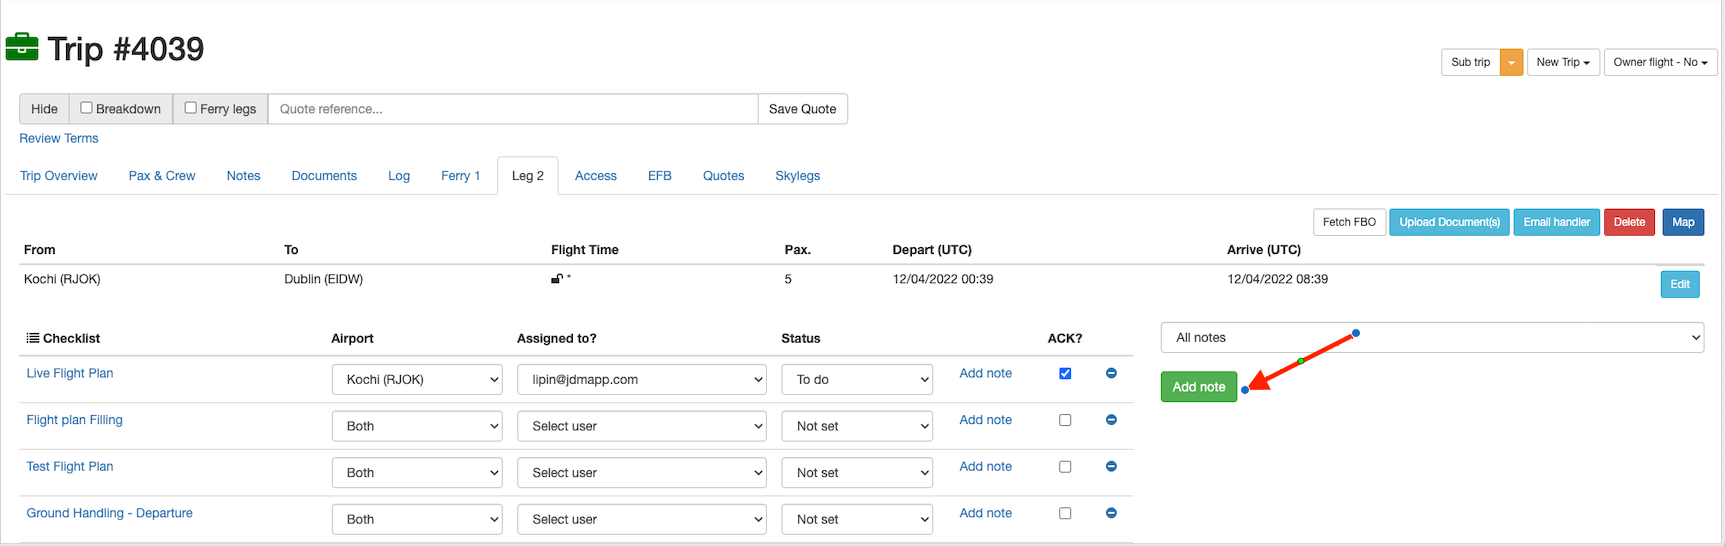Tick the Ferry legs checkbox
The width and height of the screenshot is (1725, 546).
coord(191,108)
